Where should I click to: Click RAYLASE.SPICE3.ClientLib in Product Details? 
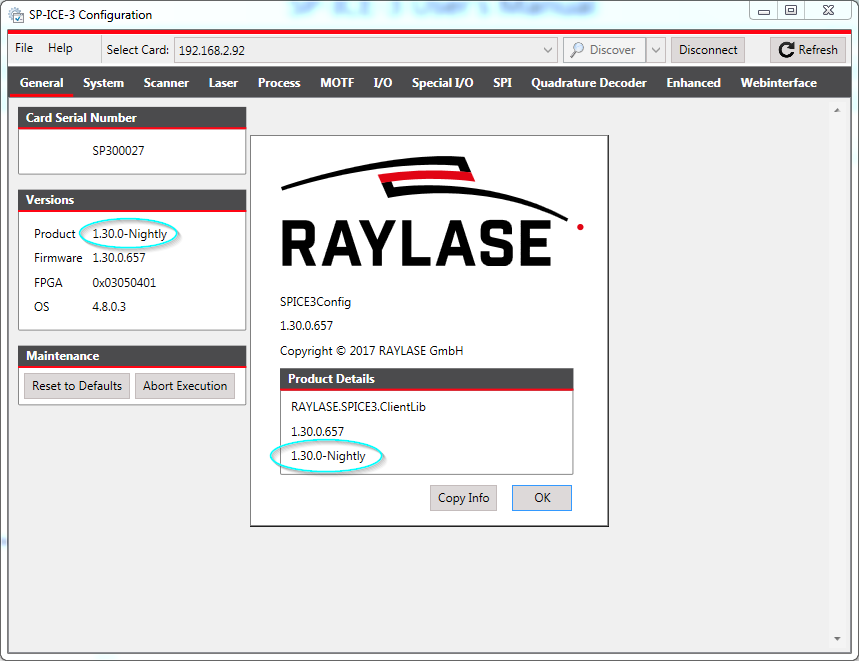click(358, 407)
